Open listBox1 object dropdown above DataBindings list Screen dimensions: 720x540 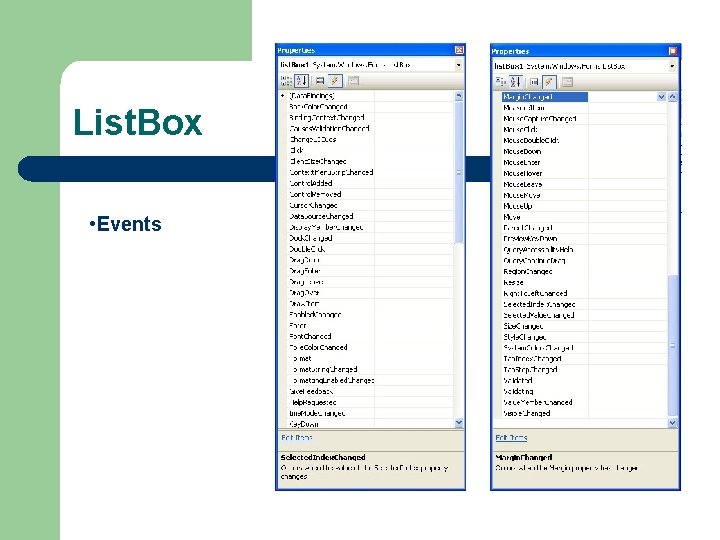click(458, 65)
